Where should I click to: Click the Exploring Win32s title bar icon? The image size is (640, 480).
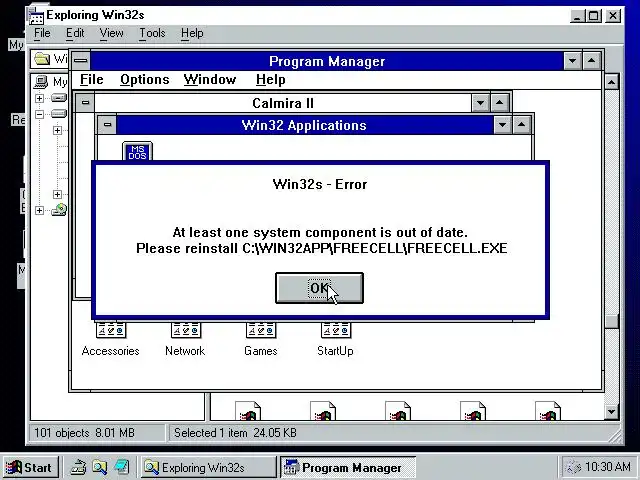point(36,16)
